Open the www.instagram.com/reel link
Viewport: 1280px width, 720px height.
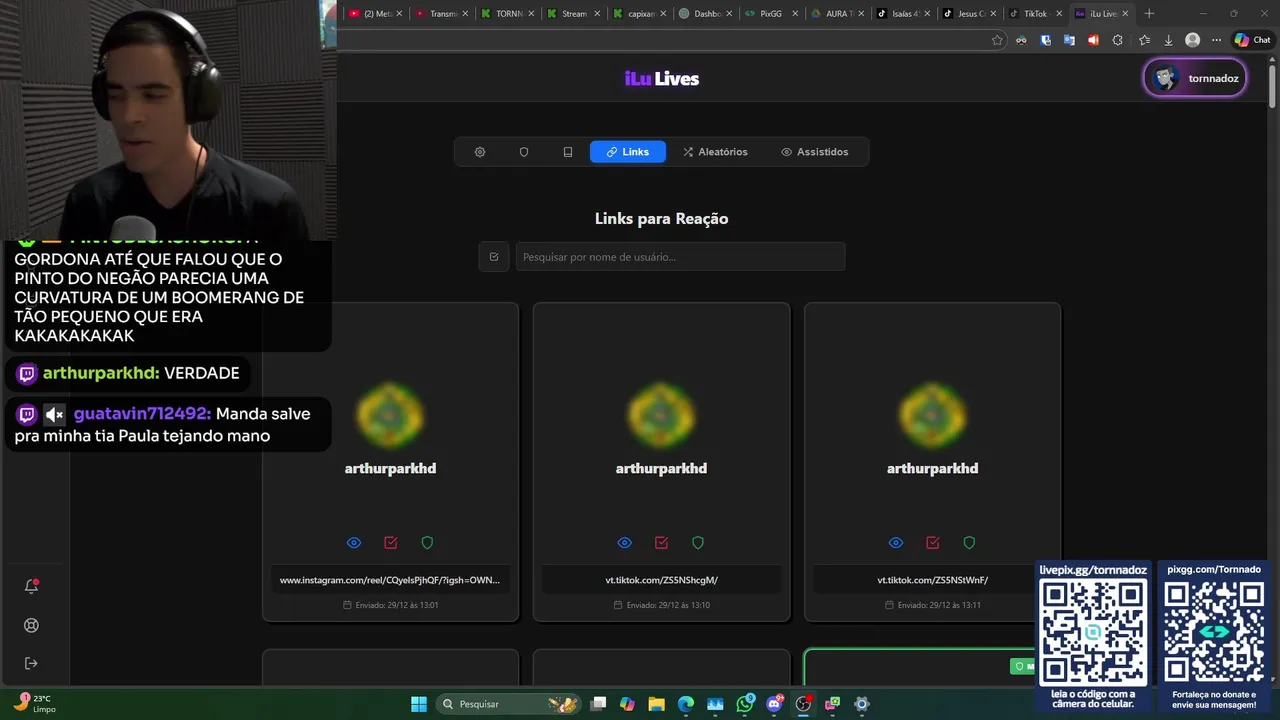click(390, 580)
